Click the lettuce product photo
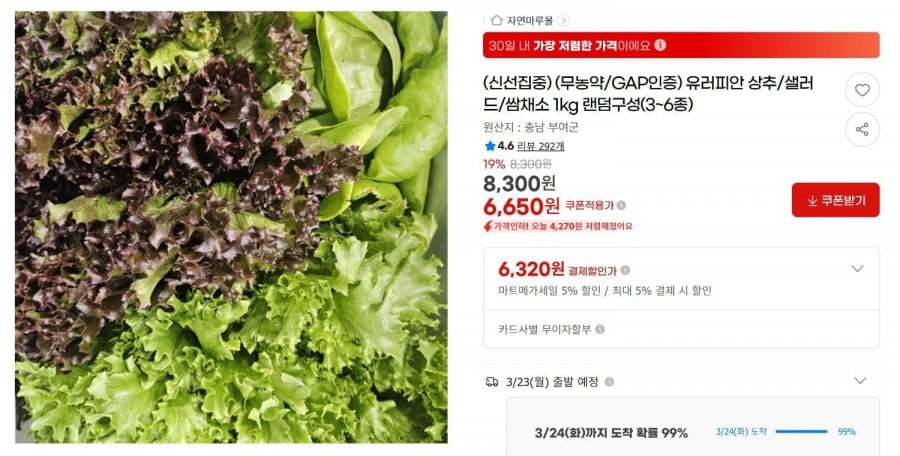The height and width of the screenshot is (456, 900). click(231, 227)
